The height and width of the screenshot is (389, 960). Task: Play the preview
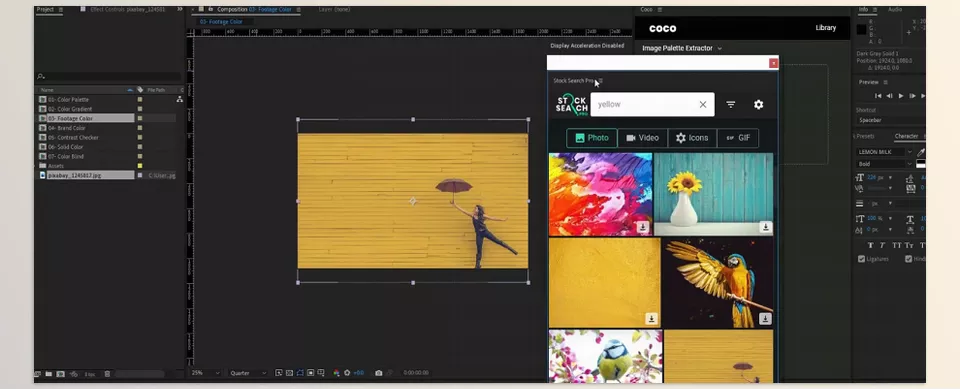pos(901,96)
